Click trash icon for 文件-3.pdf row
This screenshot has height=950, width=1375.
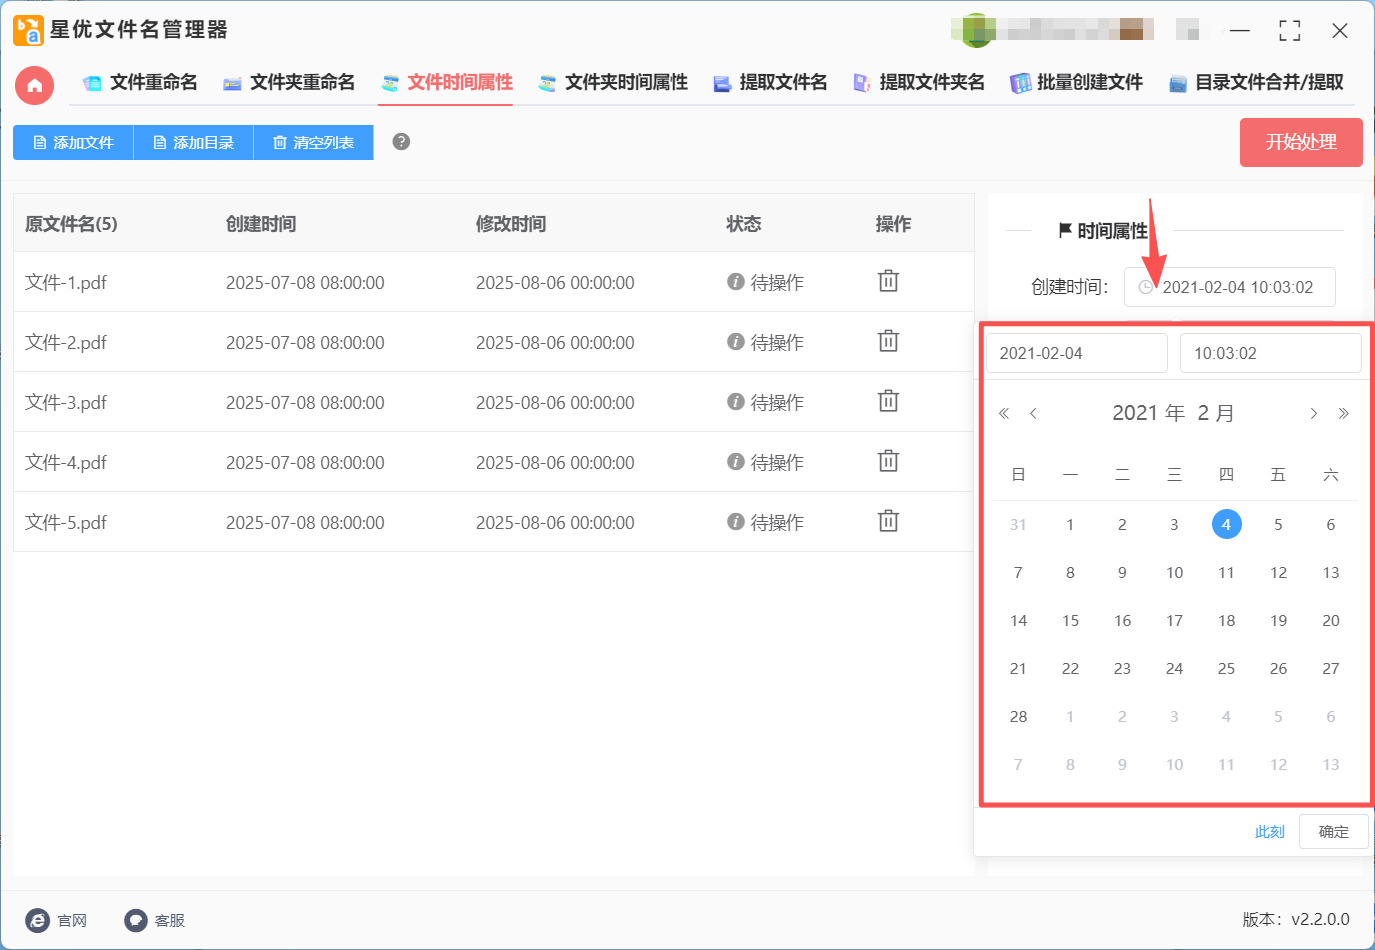point(888,402)
